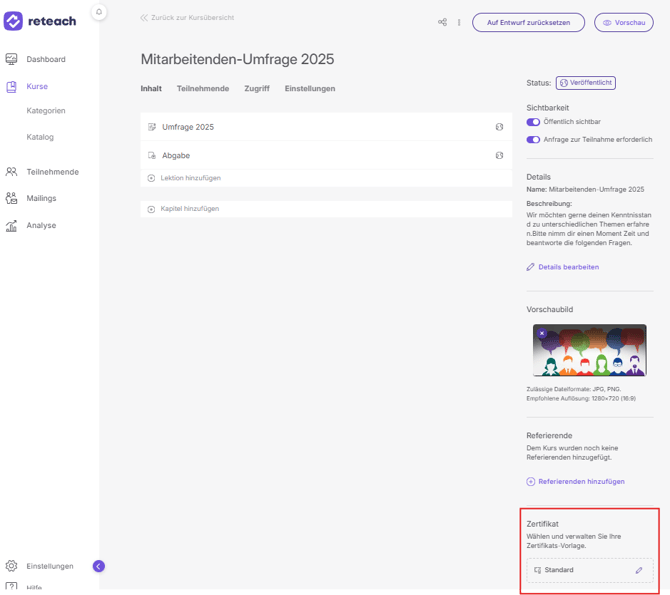
Task: Click the reteach logo
Action: coord(40,21)
